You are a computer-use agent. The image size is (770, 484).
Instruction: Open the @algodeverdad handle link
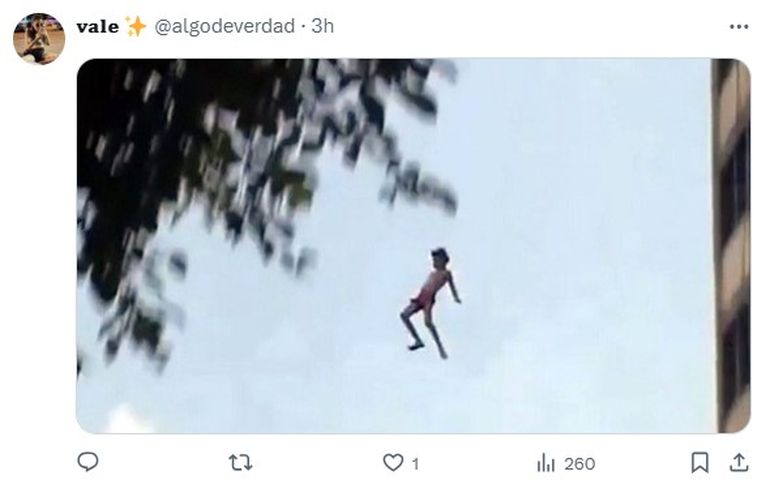click(225, 26)
